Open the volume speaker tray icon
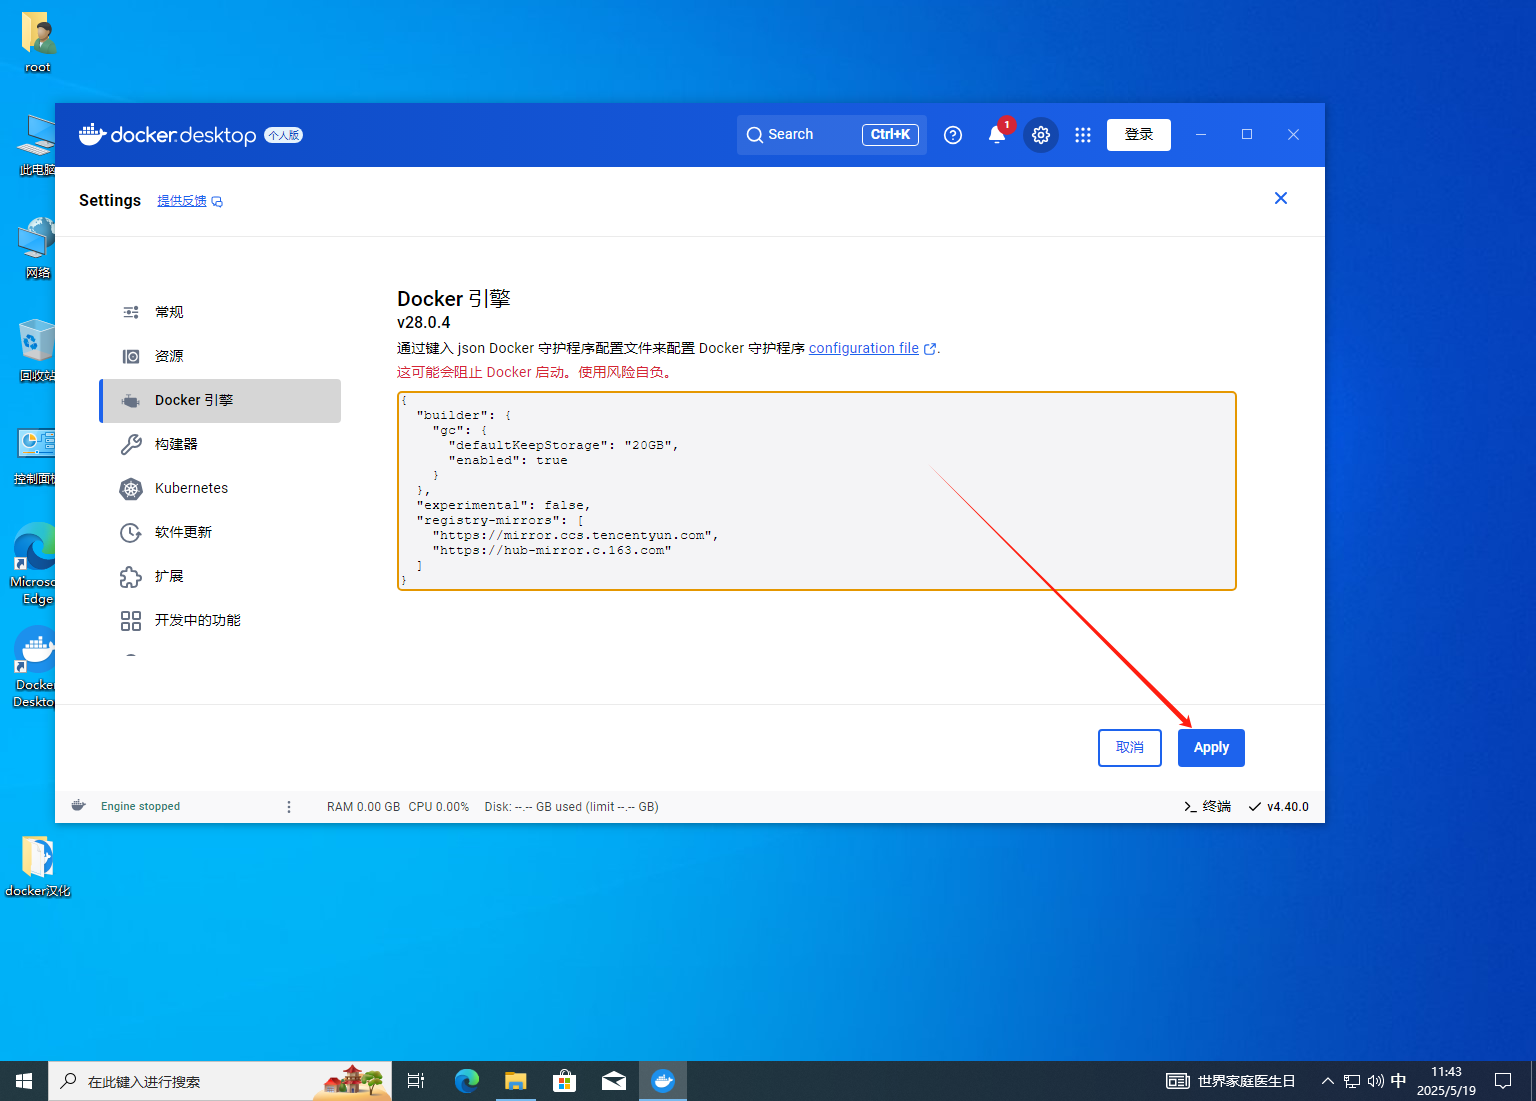 click(1375, 1081)
